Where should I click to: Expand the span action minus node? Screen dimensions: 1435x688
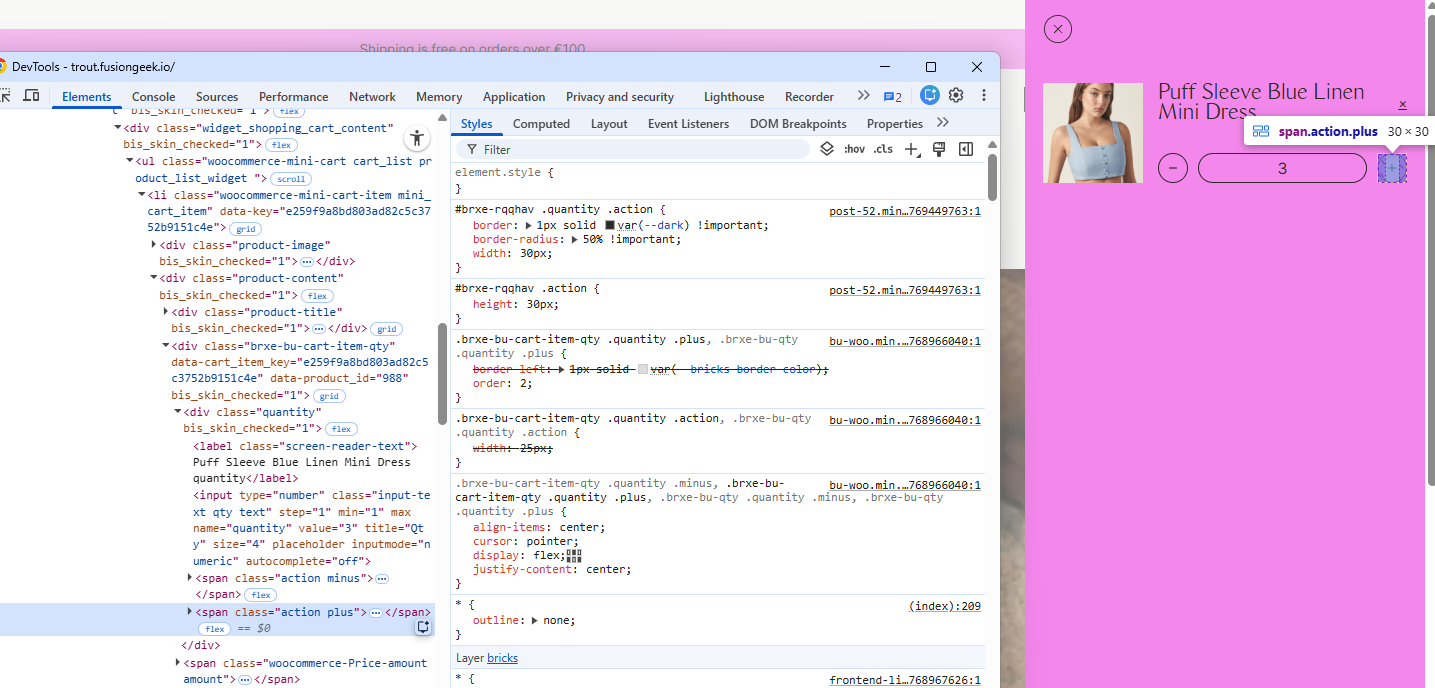point(190,578)
